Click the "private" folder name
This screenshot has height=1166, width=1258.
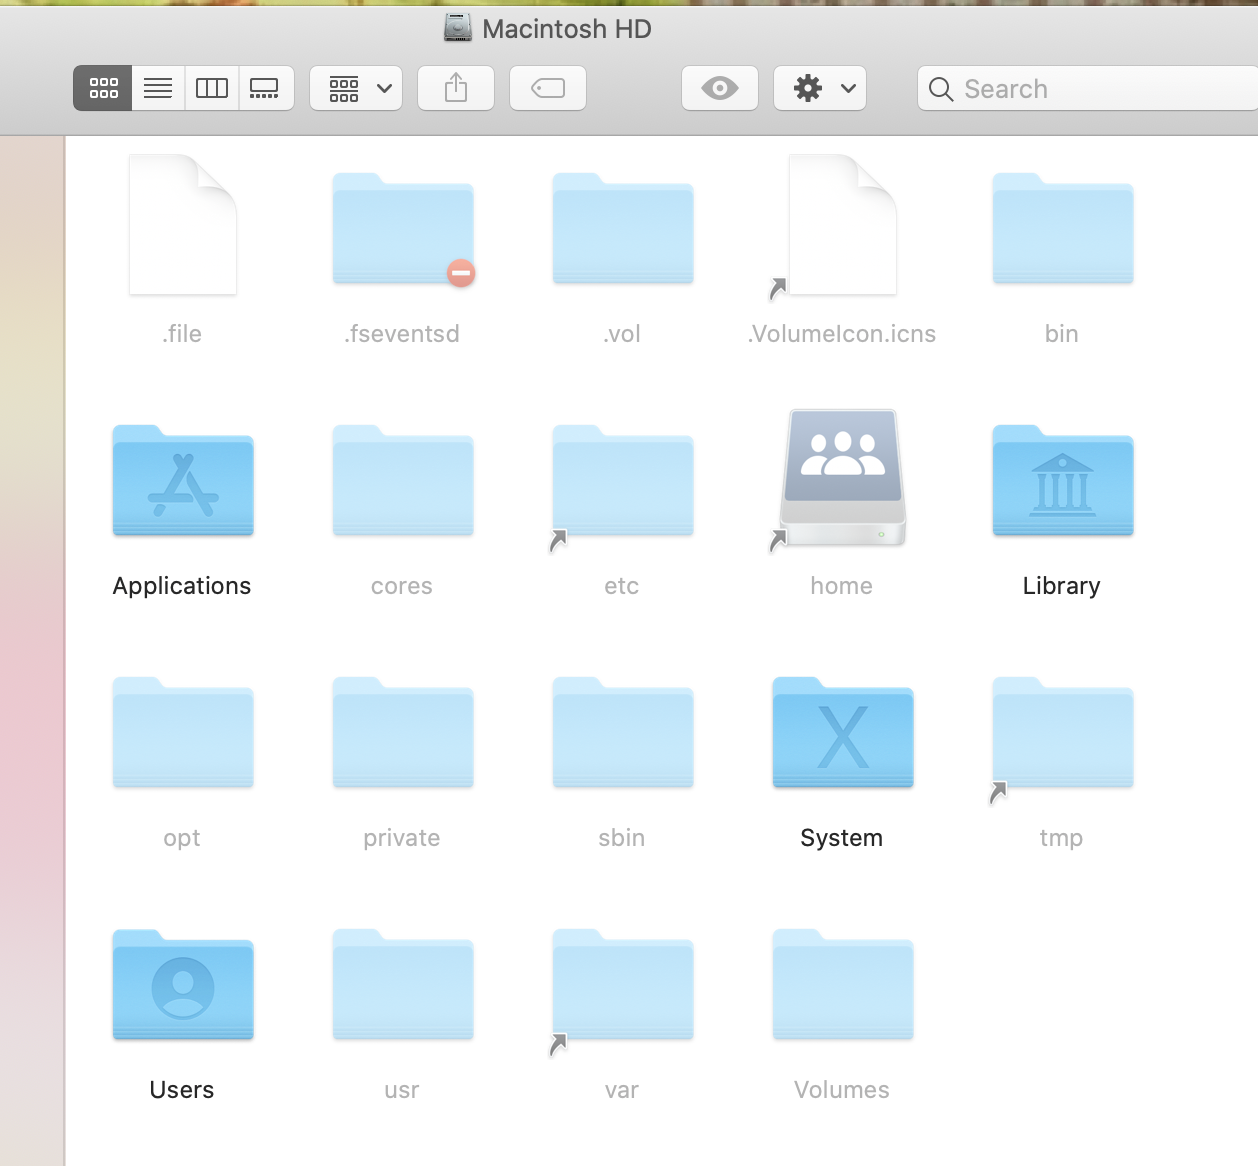[402, 838]
